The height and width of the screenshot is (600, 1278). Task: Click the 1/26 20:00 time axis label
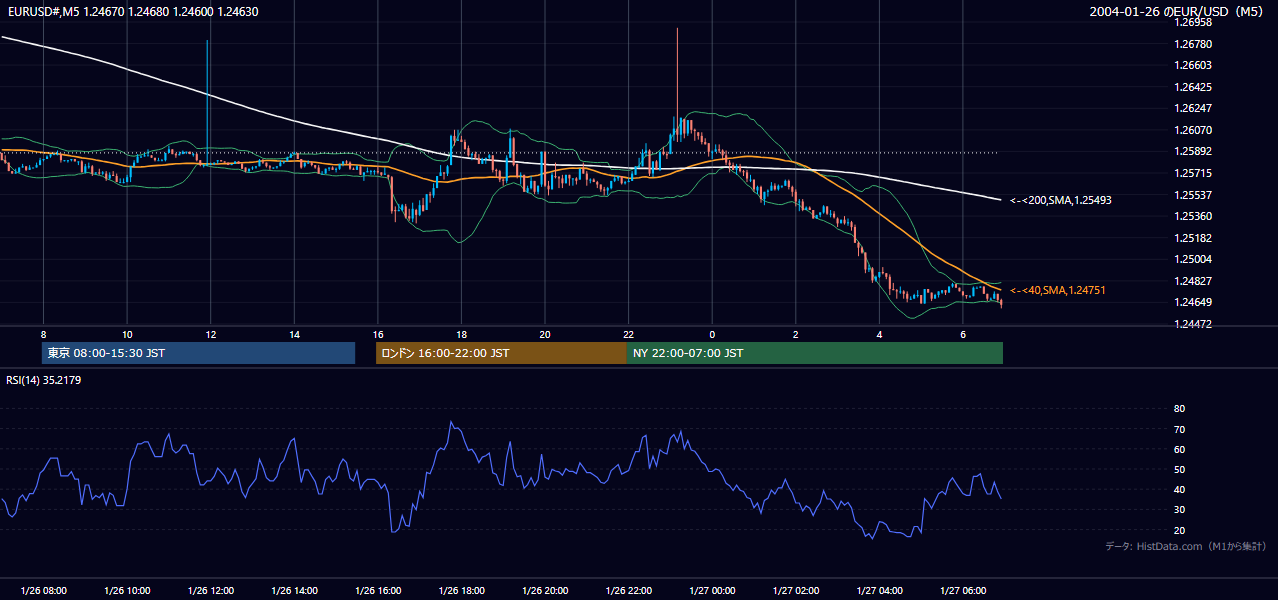(x=545, y=591)
